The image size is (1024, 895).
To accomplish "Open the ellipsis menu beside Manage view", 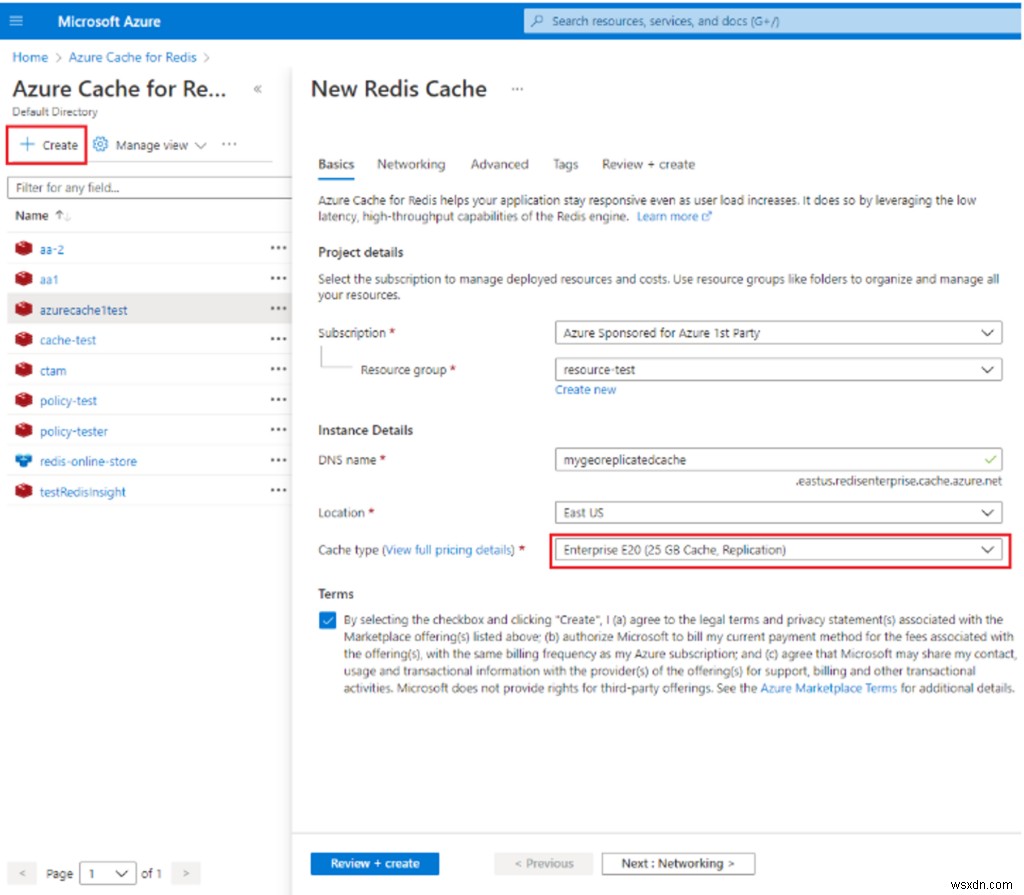I will point(229,144).
